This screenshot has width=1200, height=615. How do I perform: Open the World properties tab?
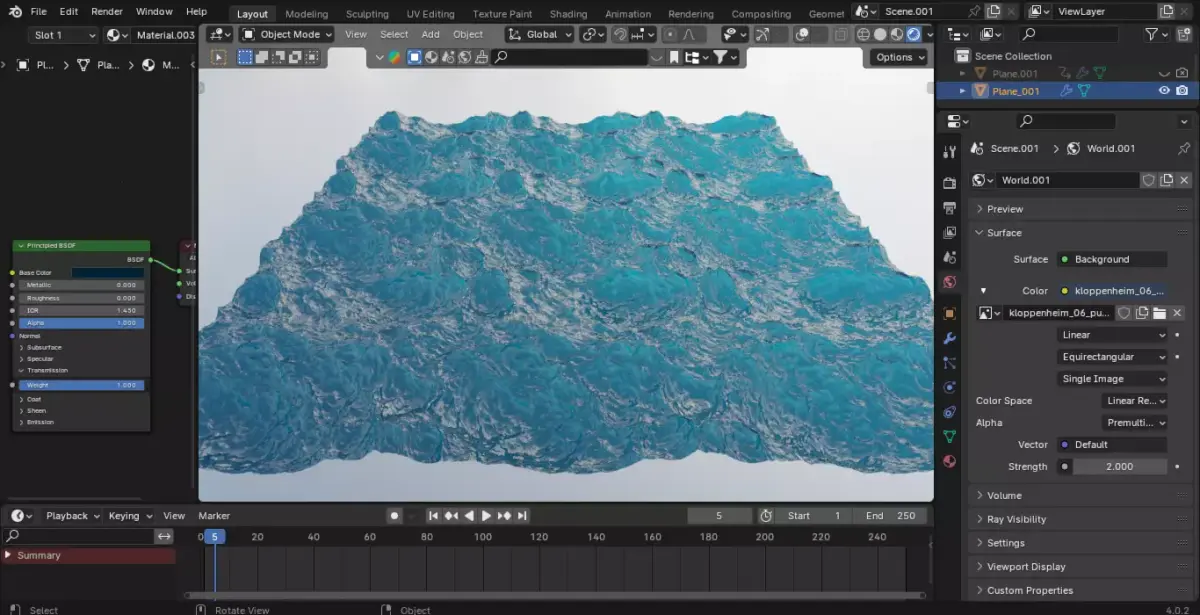tap(949, 283)
